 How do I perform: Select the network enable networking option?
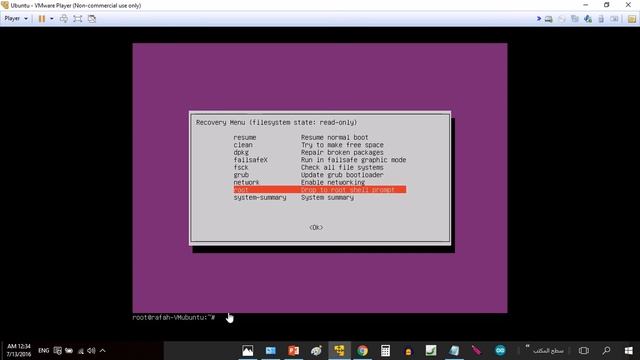point(320,182)
